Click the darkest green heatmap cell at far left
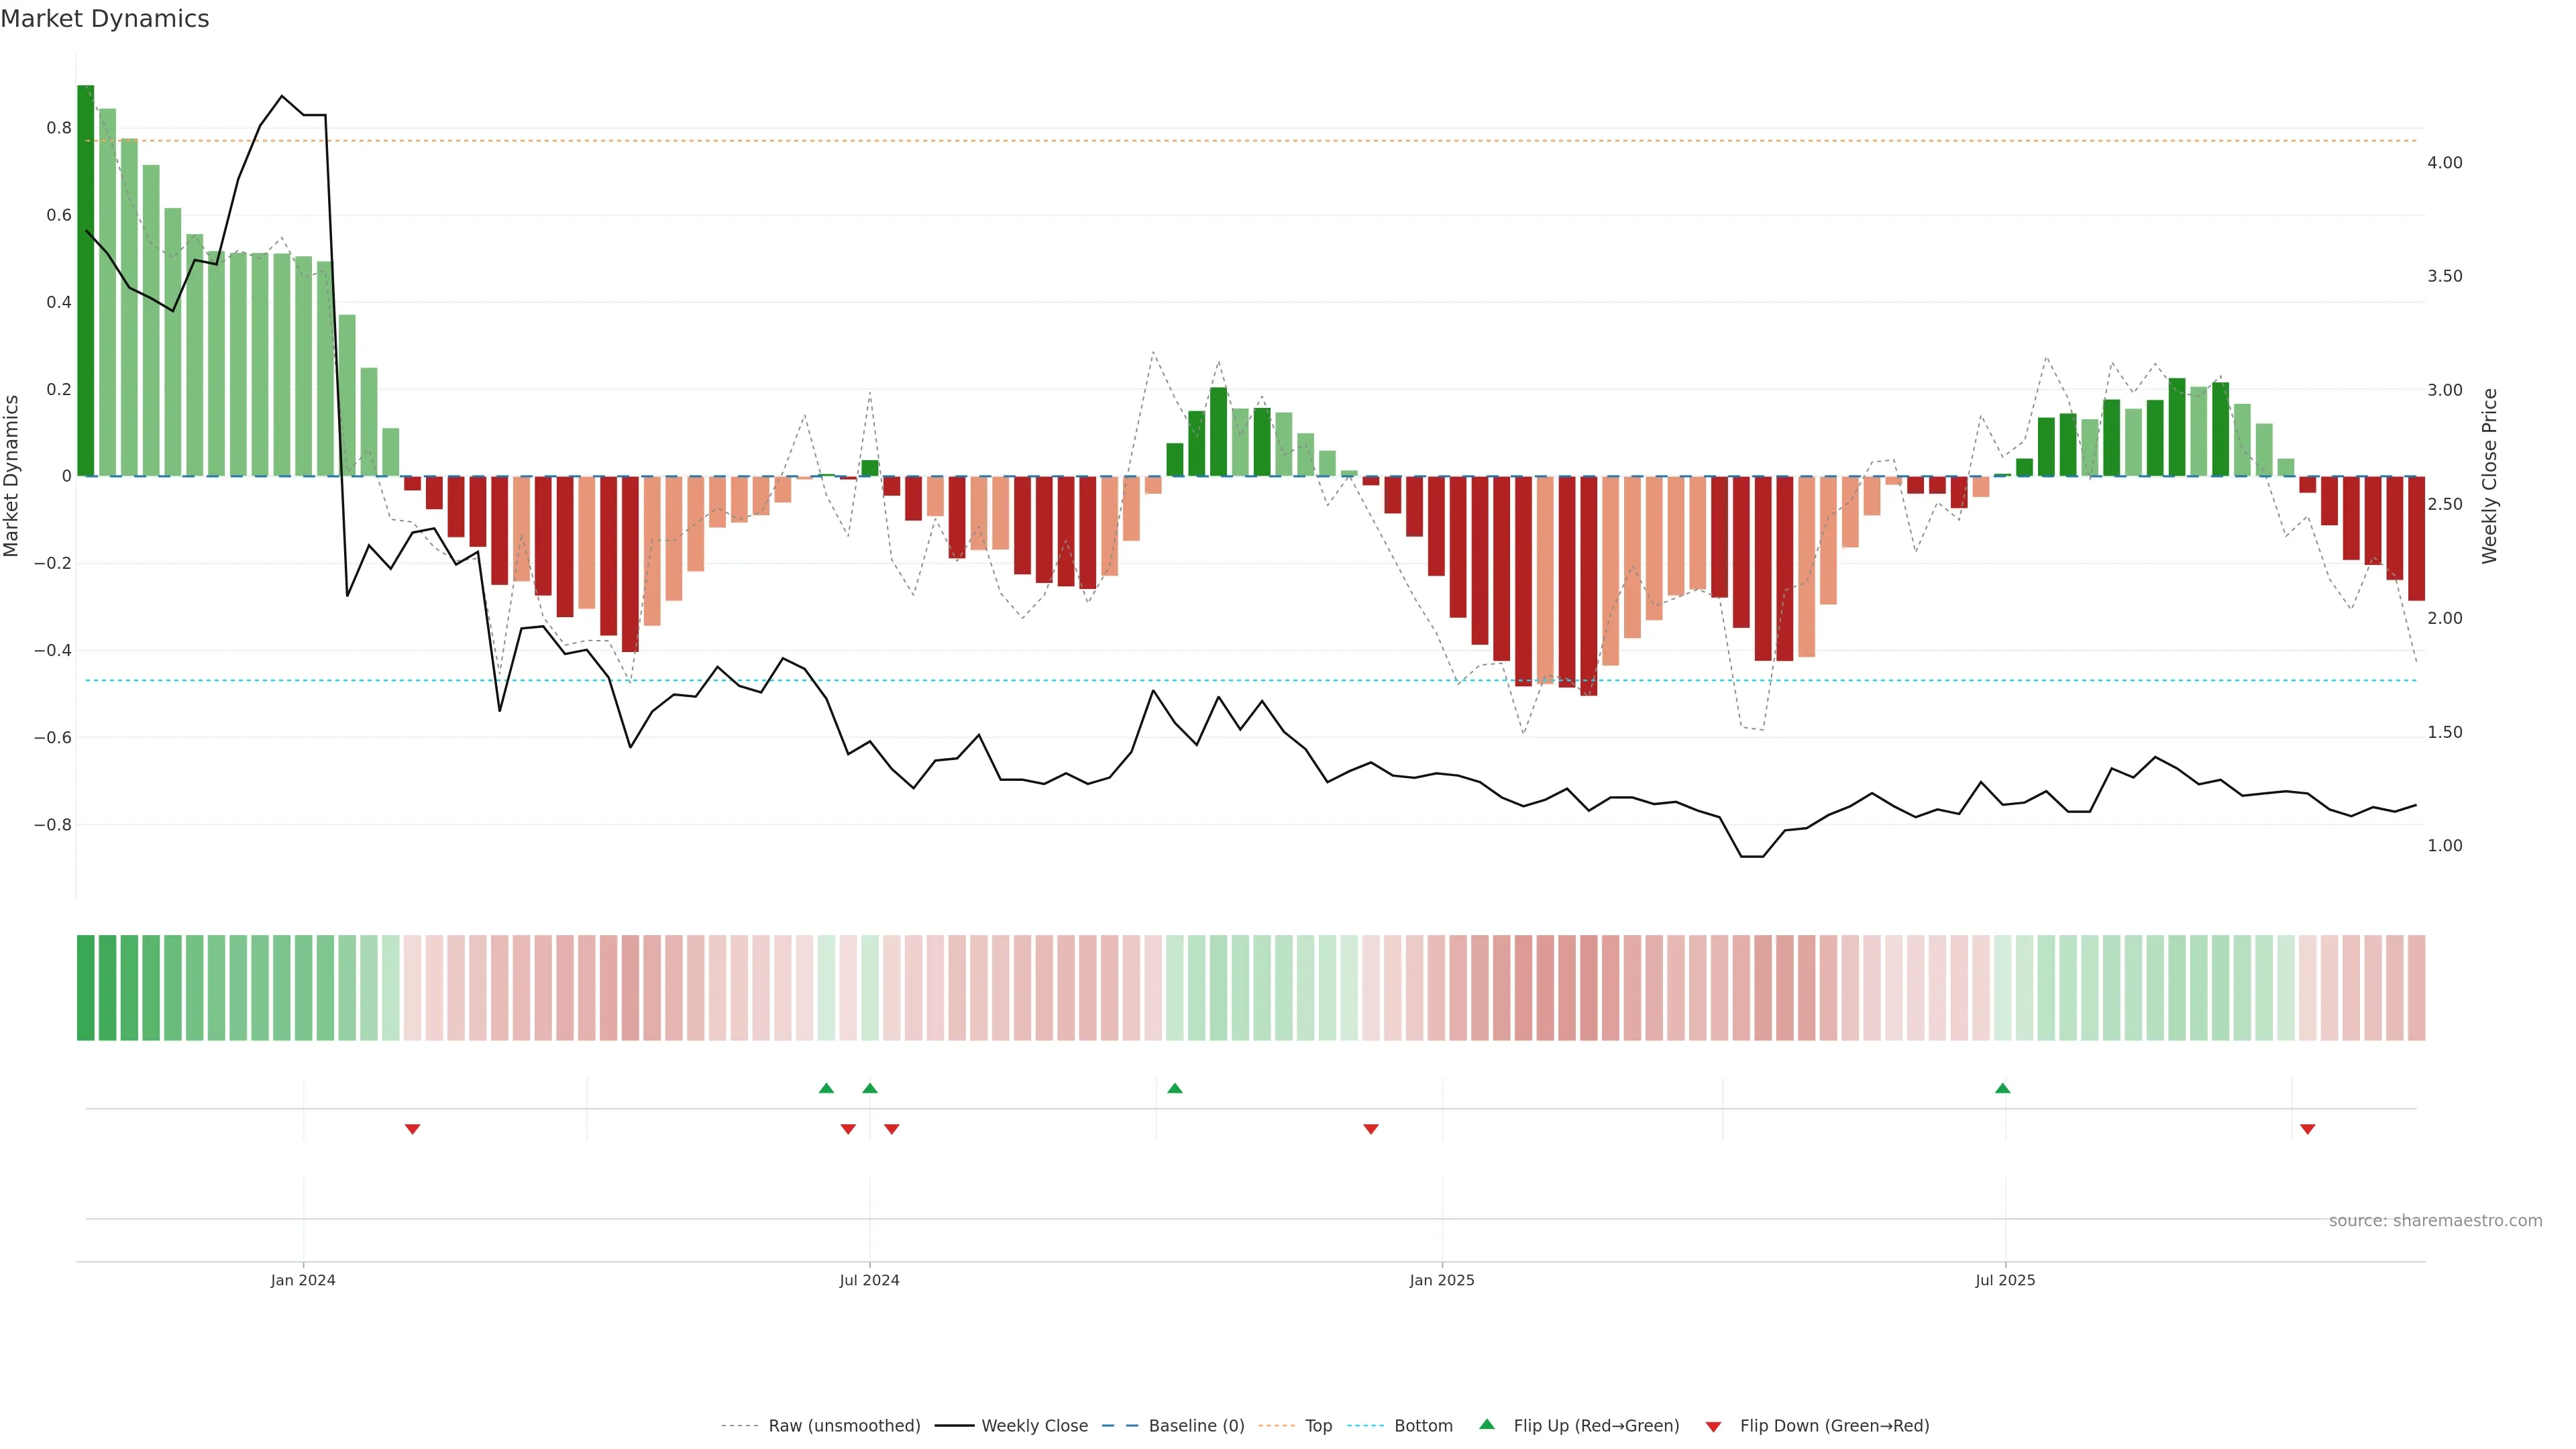 [86, 988]
